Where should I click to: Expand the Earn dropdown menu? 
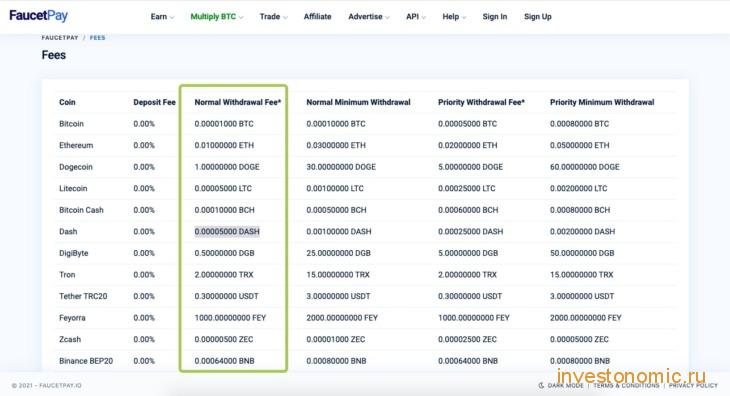pyautogui.click(x=162, y=16)
